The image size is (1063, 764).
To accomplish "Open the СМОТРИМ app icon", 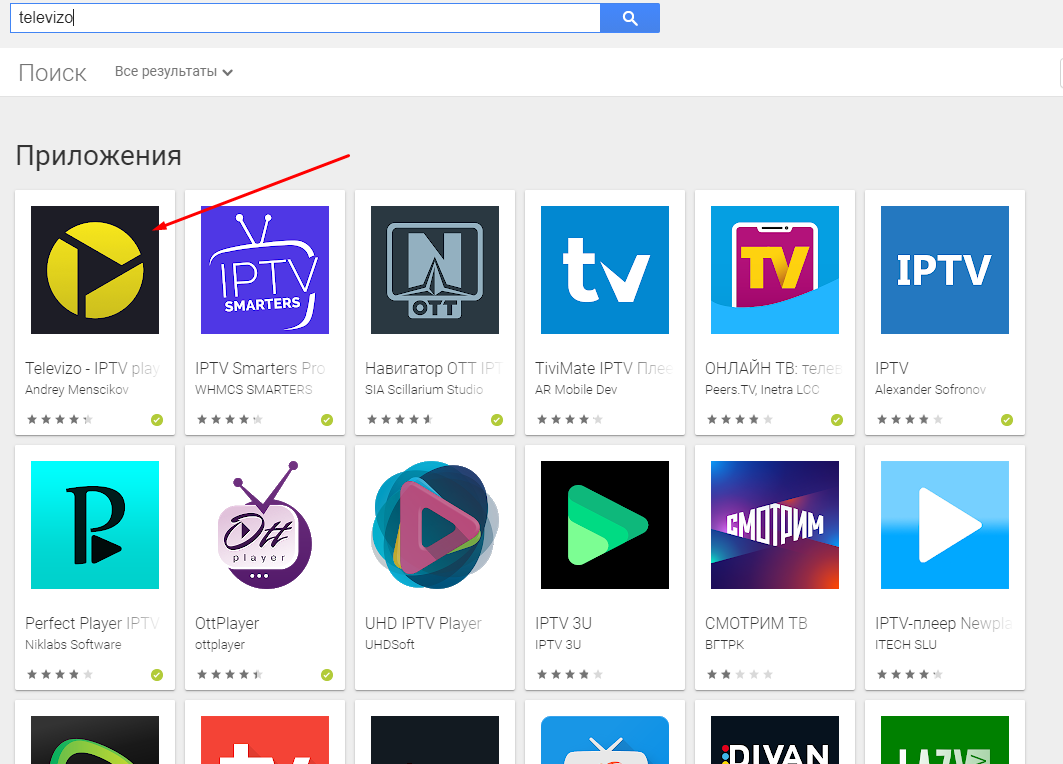I will (775, 525).
